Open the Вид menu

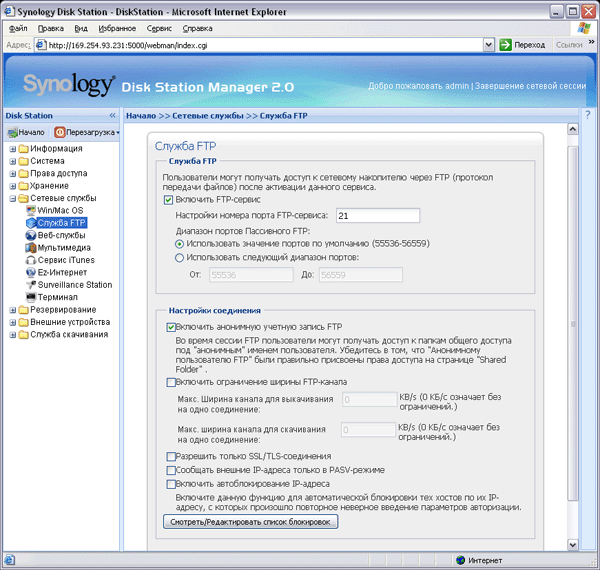(x=81, y=28)
